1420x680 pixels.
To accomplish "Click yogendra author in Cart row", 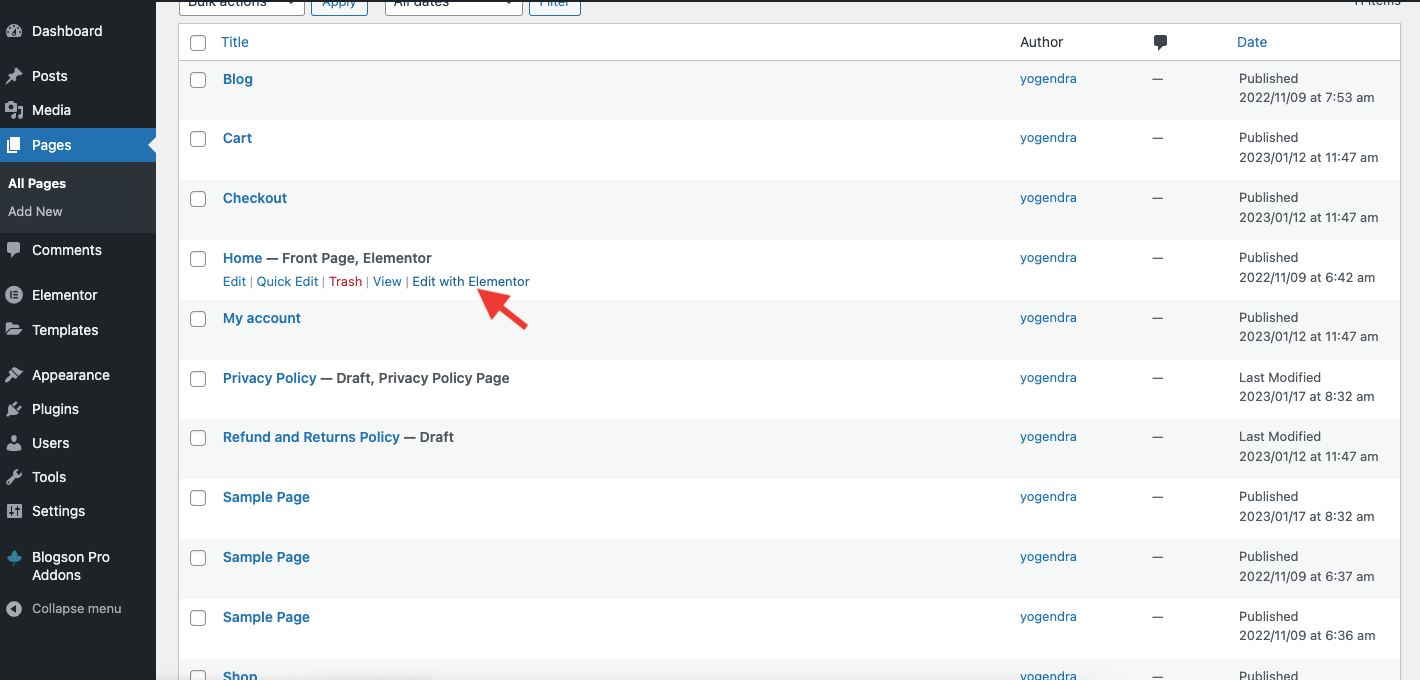I will 1048,138.
